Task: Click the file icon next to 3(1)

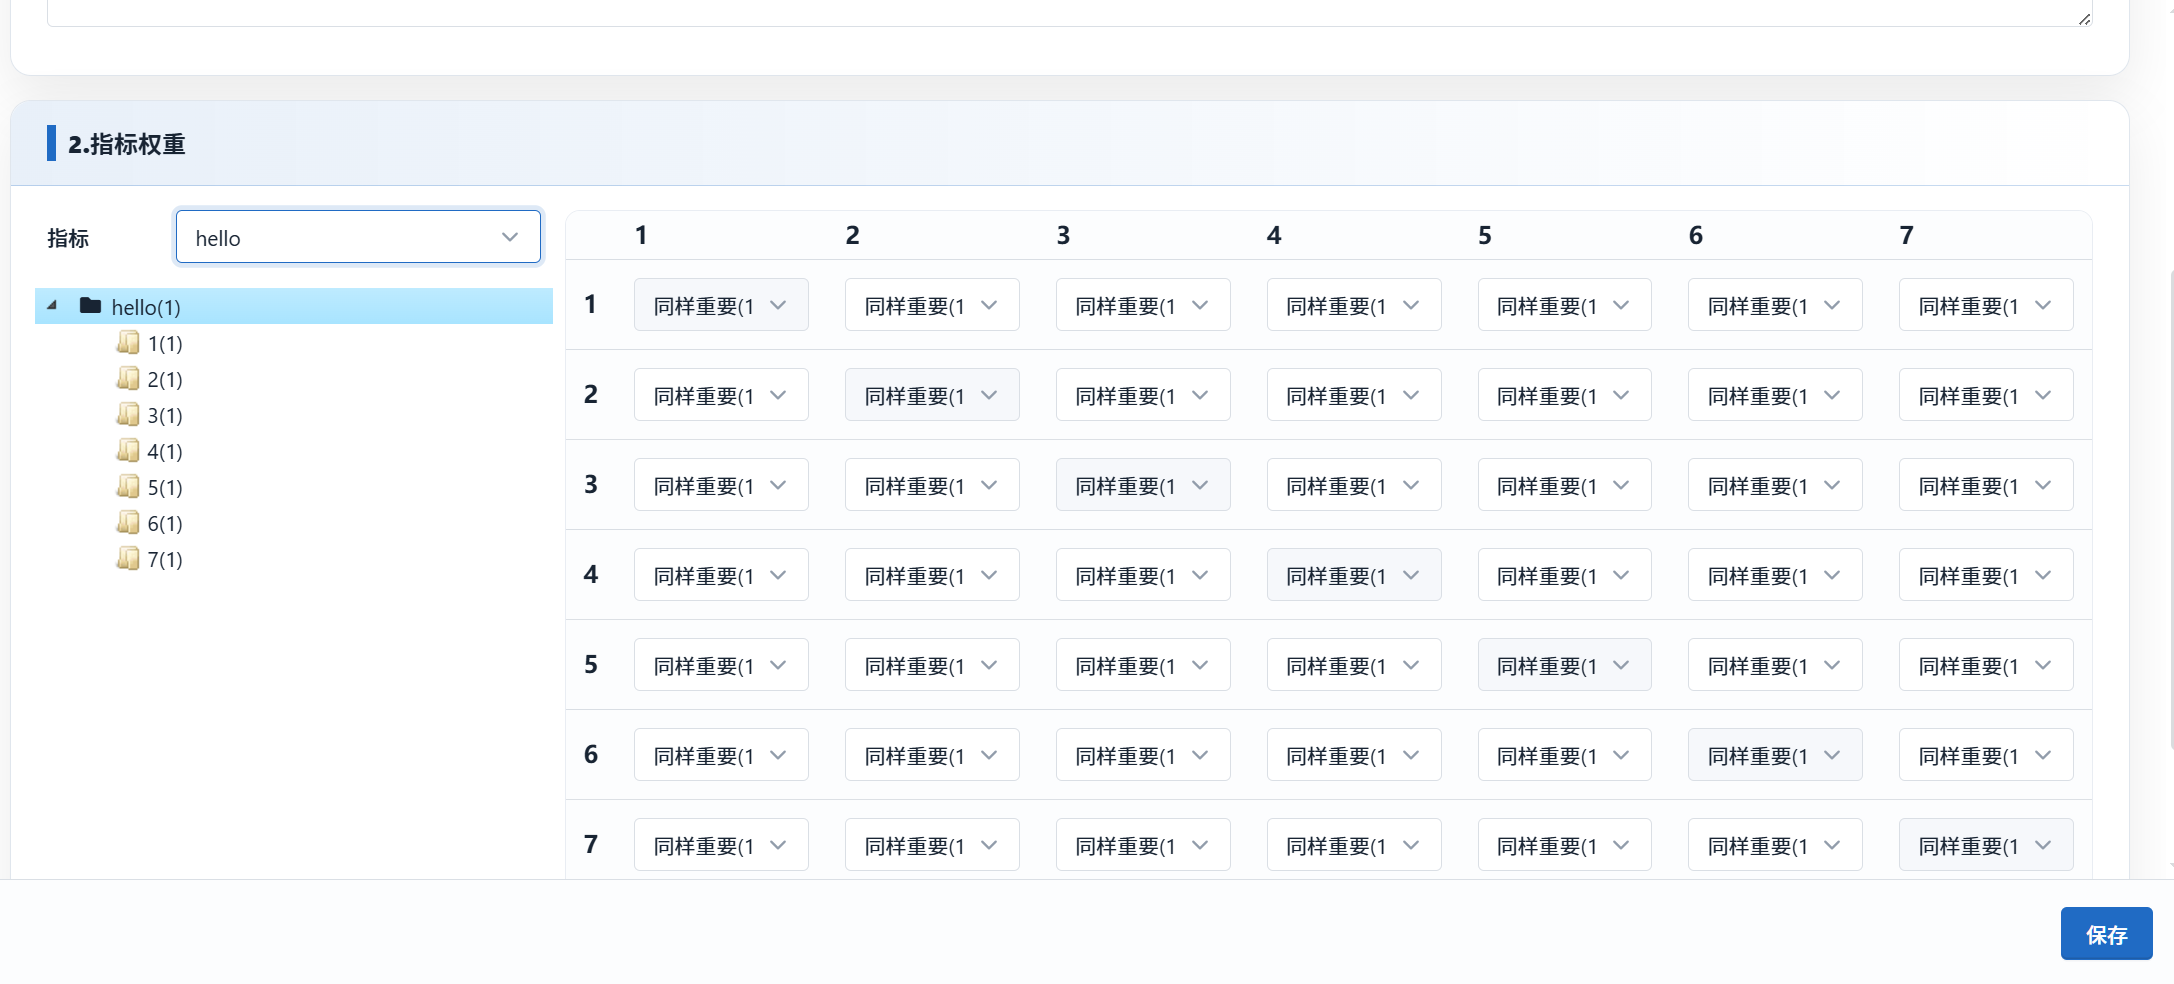Action: pos(128,415)
